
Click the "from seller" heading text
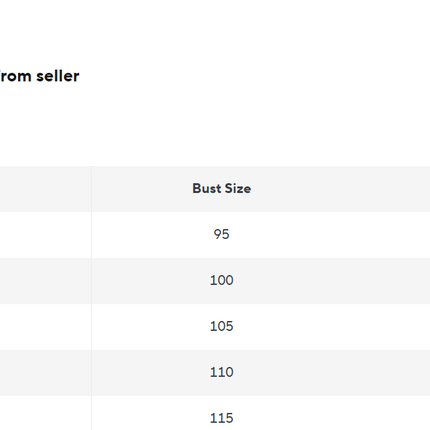point(39,76)
